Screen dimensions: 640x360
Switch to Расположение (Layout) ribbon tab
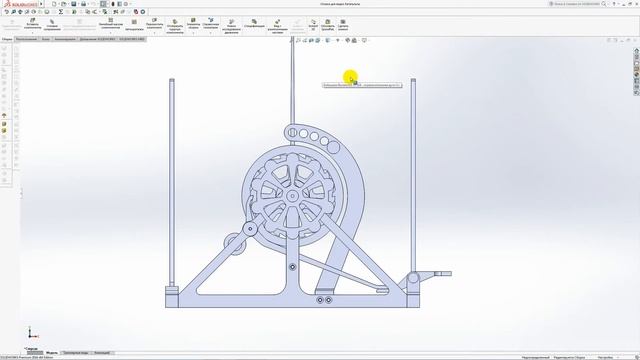click(x=27, y=39)
